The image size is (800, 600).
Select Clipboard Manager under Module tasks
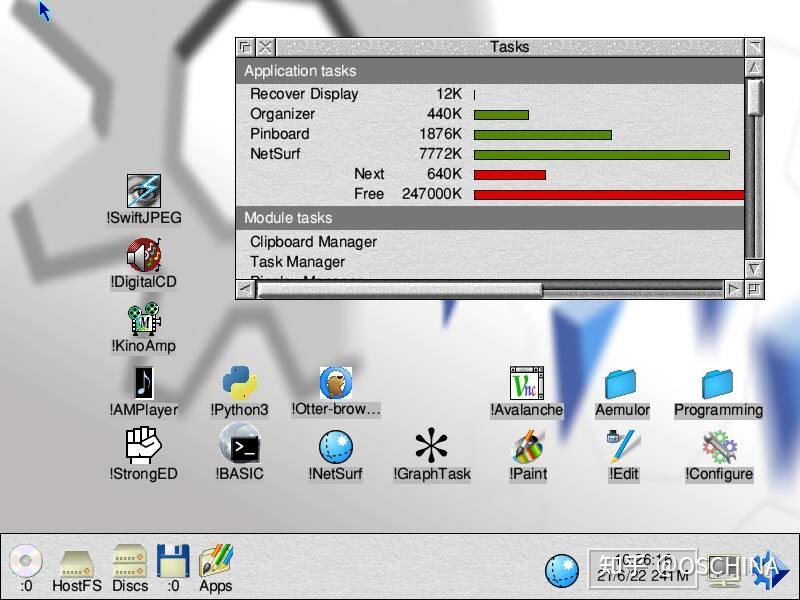click(313, 241)
